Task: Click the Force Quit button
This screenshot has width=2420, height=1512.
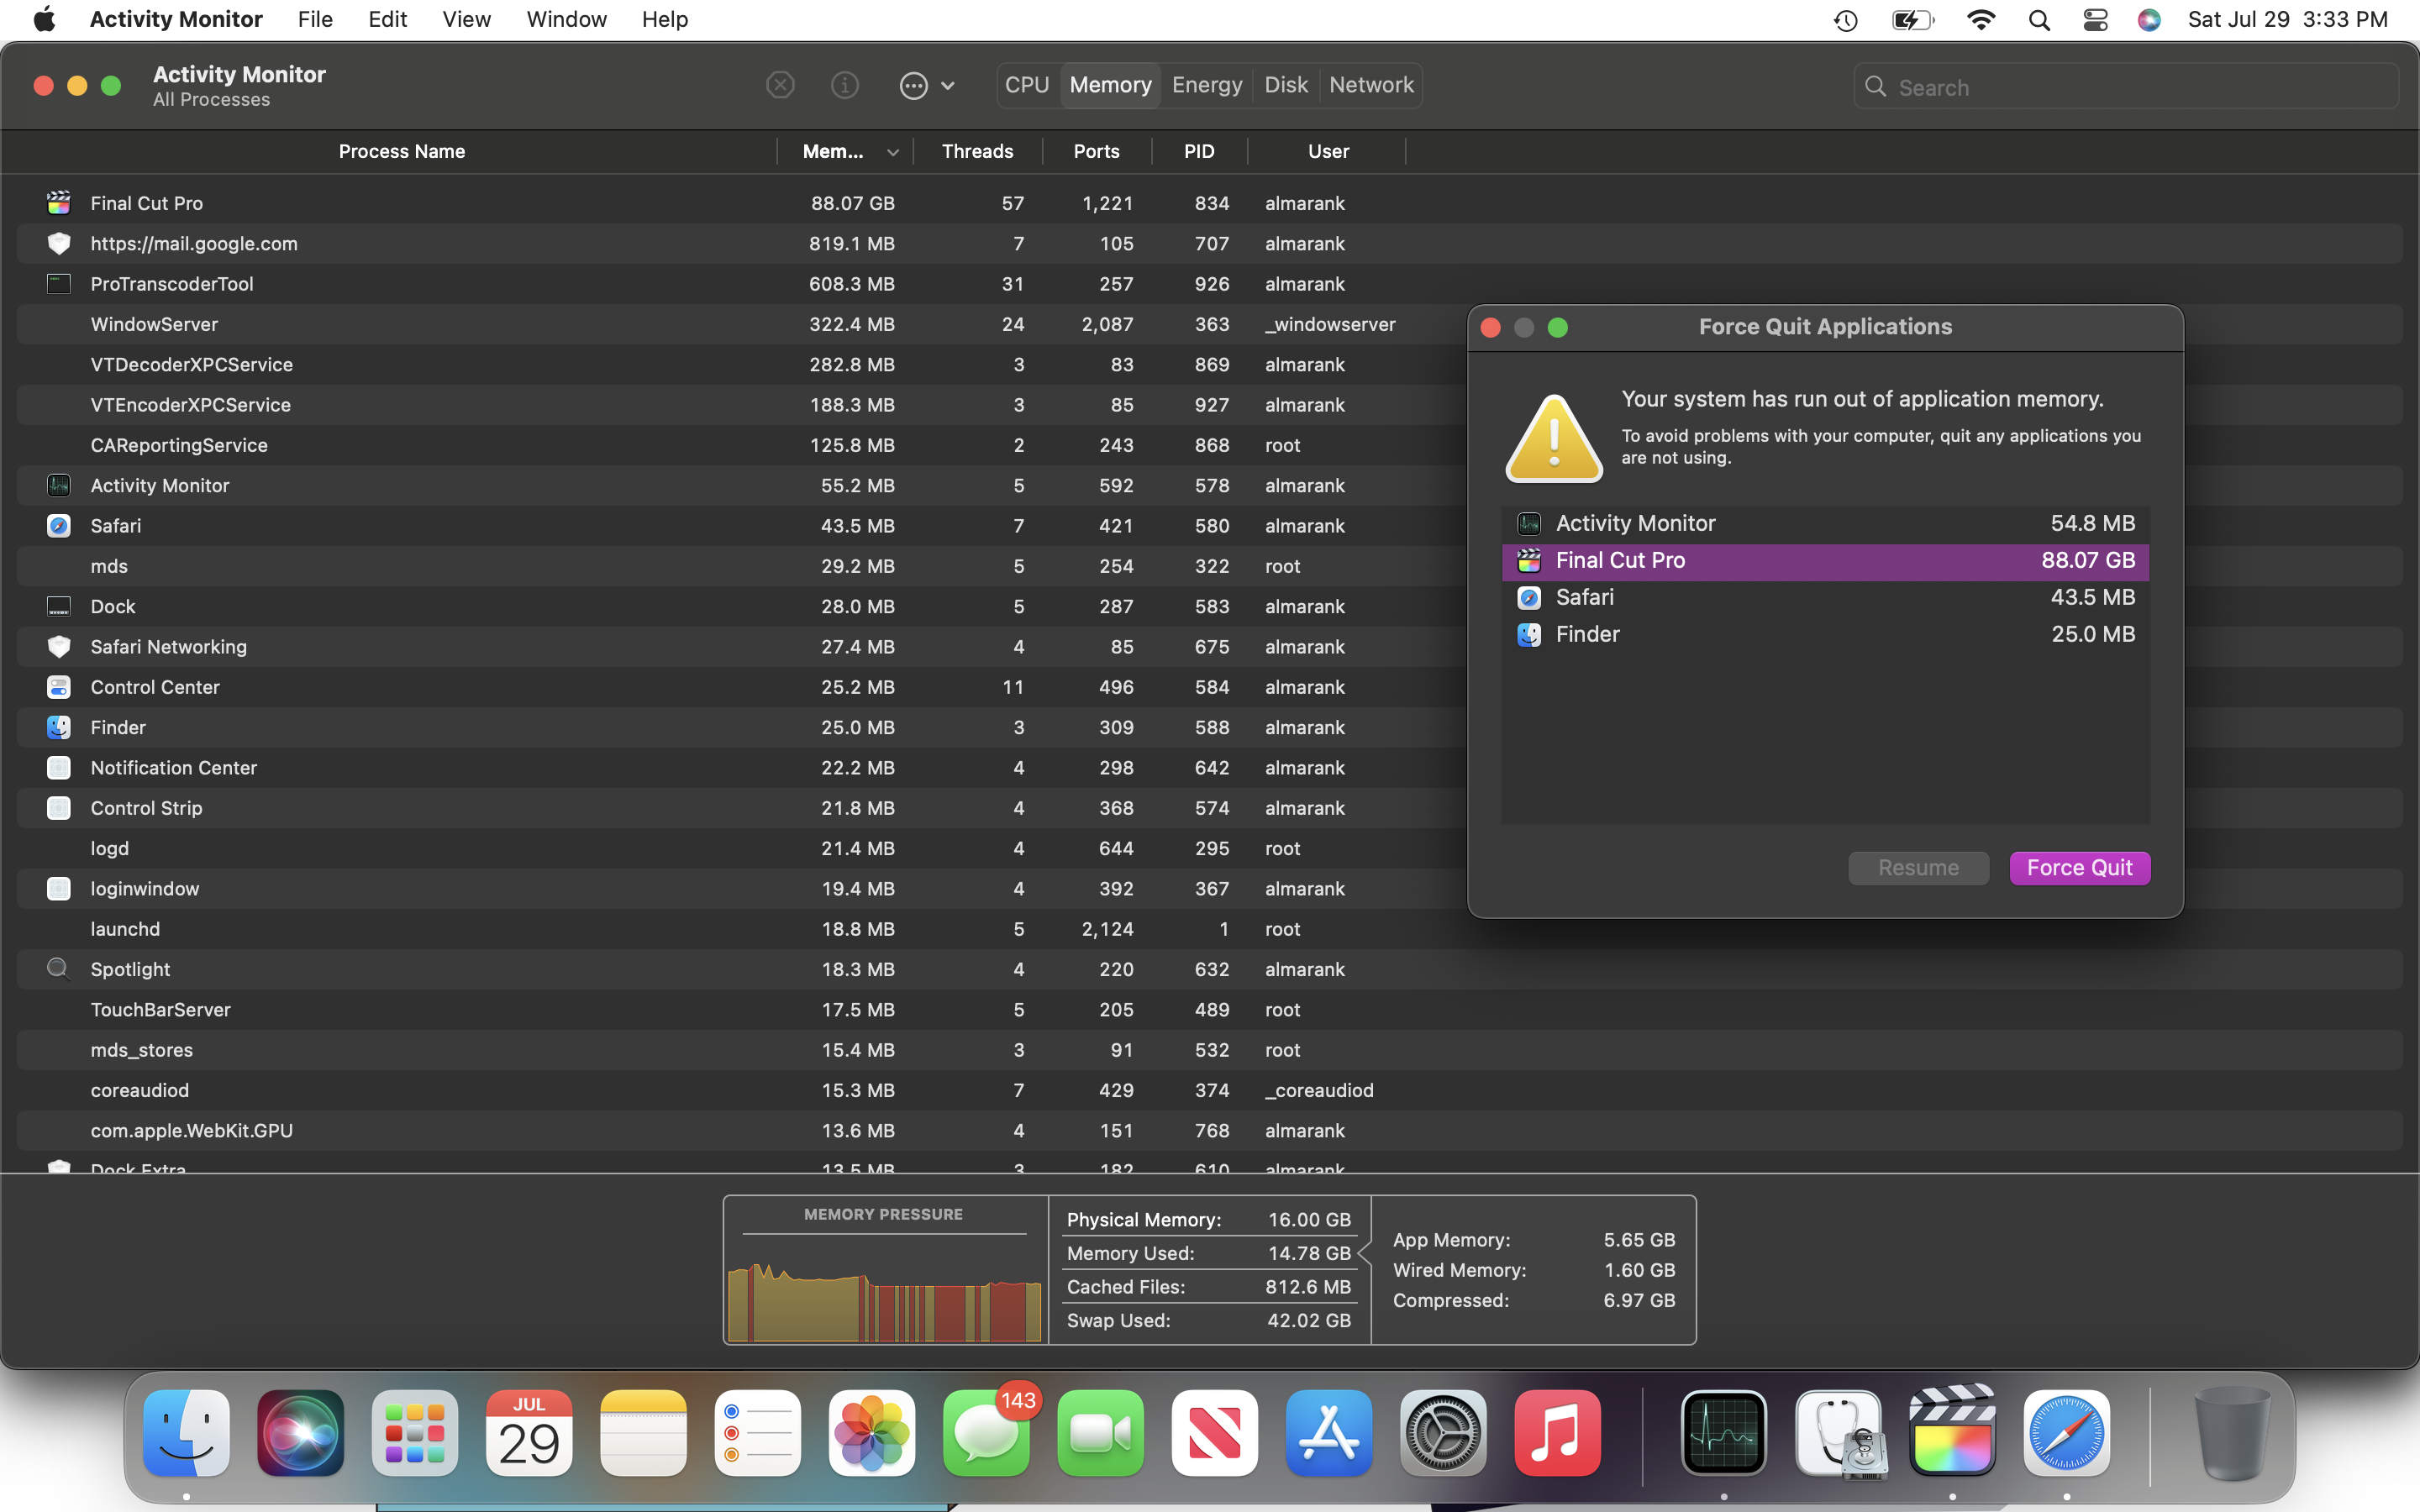Action: click(x=2079, y=868)
